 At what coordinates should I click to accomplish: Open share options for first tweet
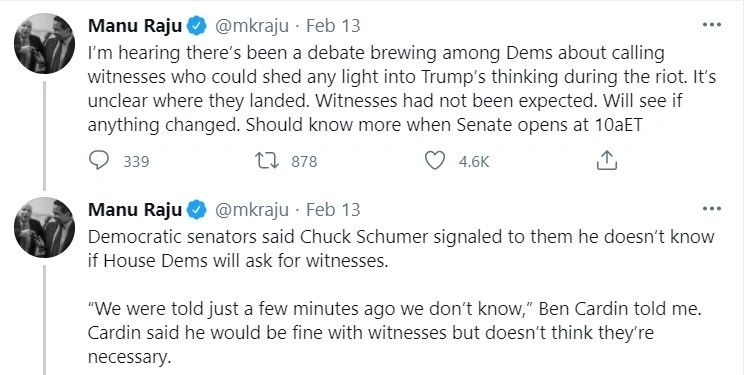coord(606,160)
